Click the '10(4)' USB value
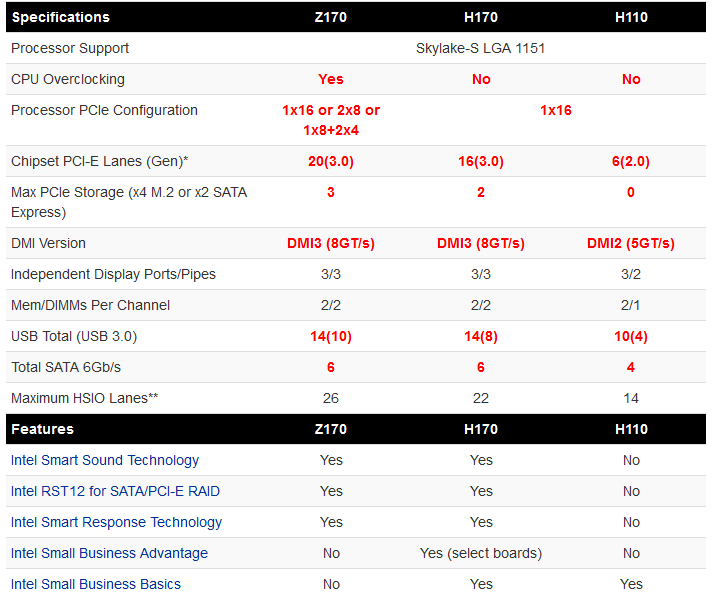Viewport: 716px width, 614px height. (x=631, y=336)
